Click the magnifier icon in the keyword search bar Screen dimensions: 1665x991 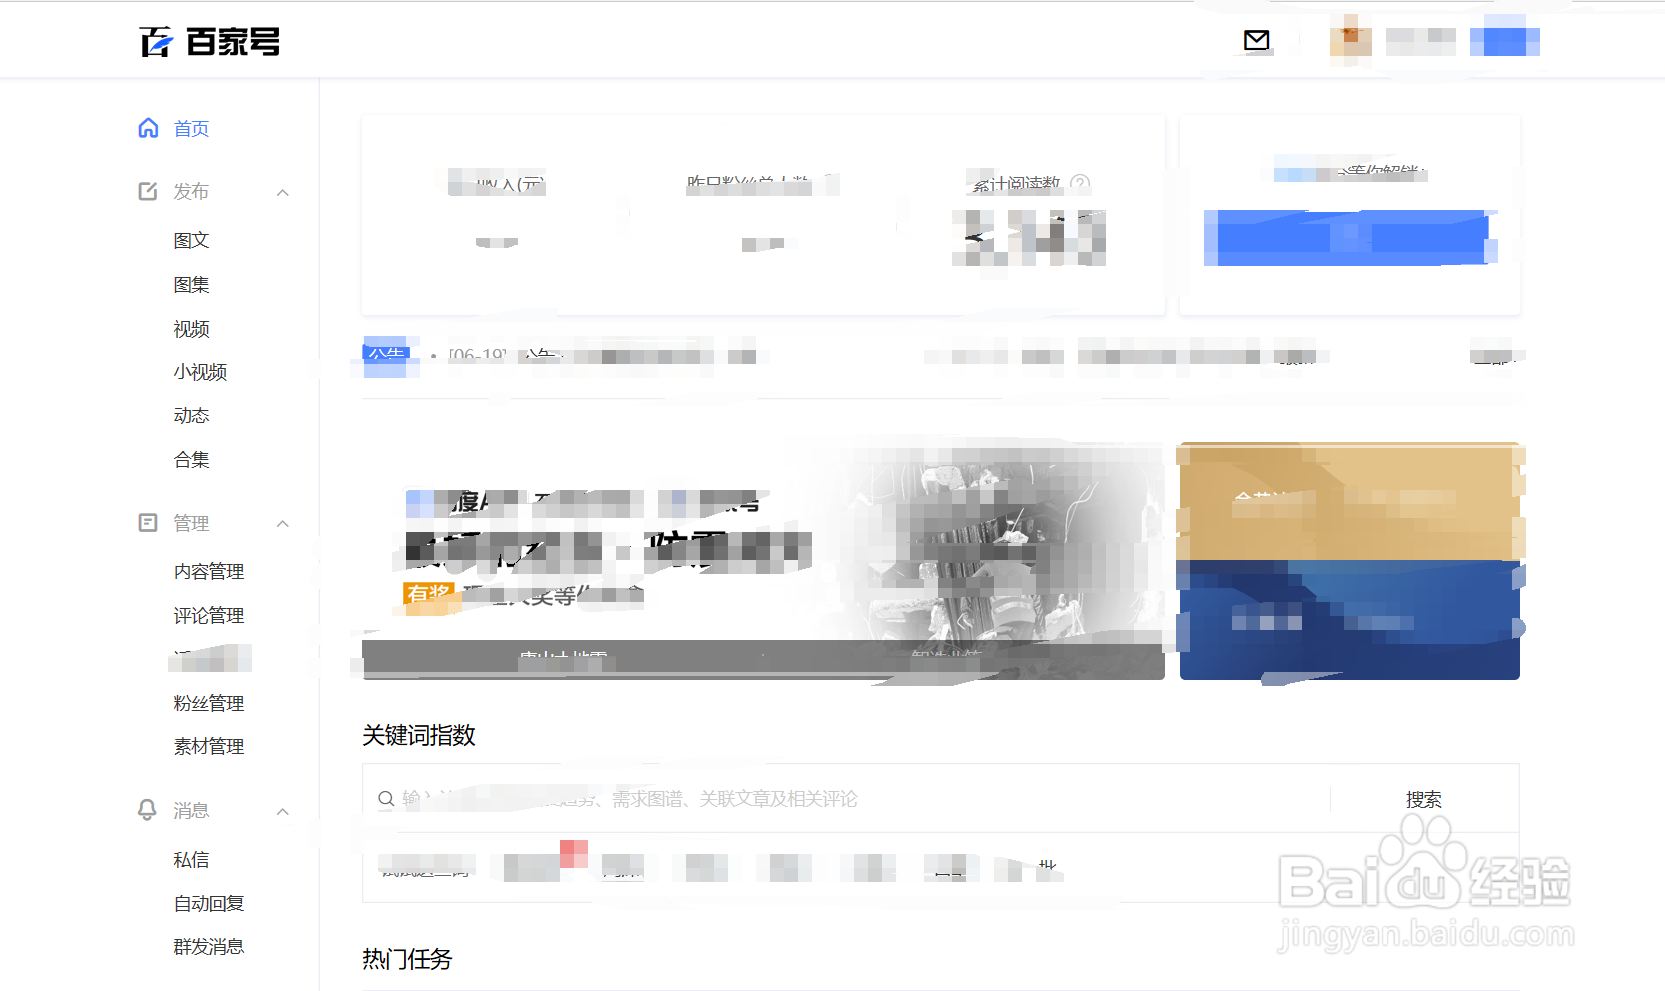click(x=387, y=799)
